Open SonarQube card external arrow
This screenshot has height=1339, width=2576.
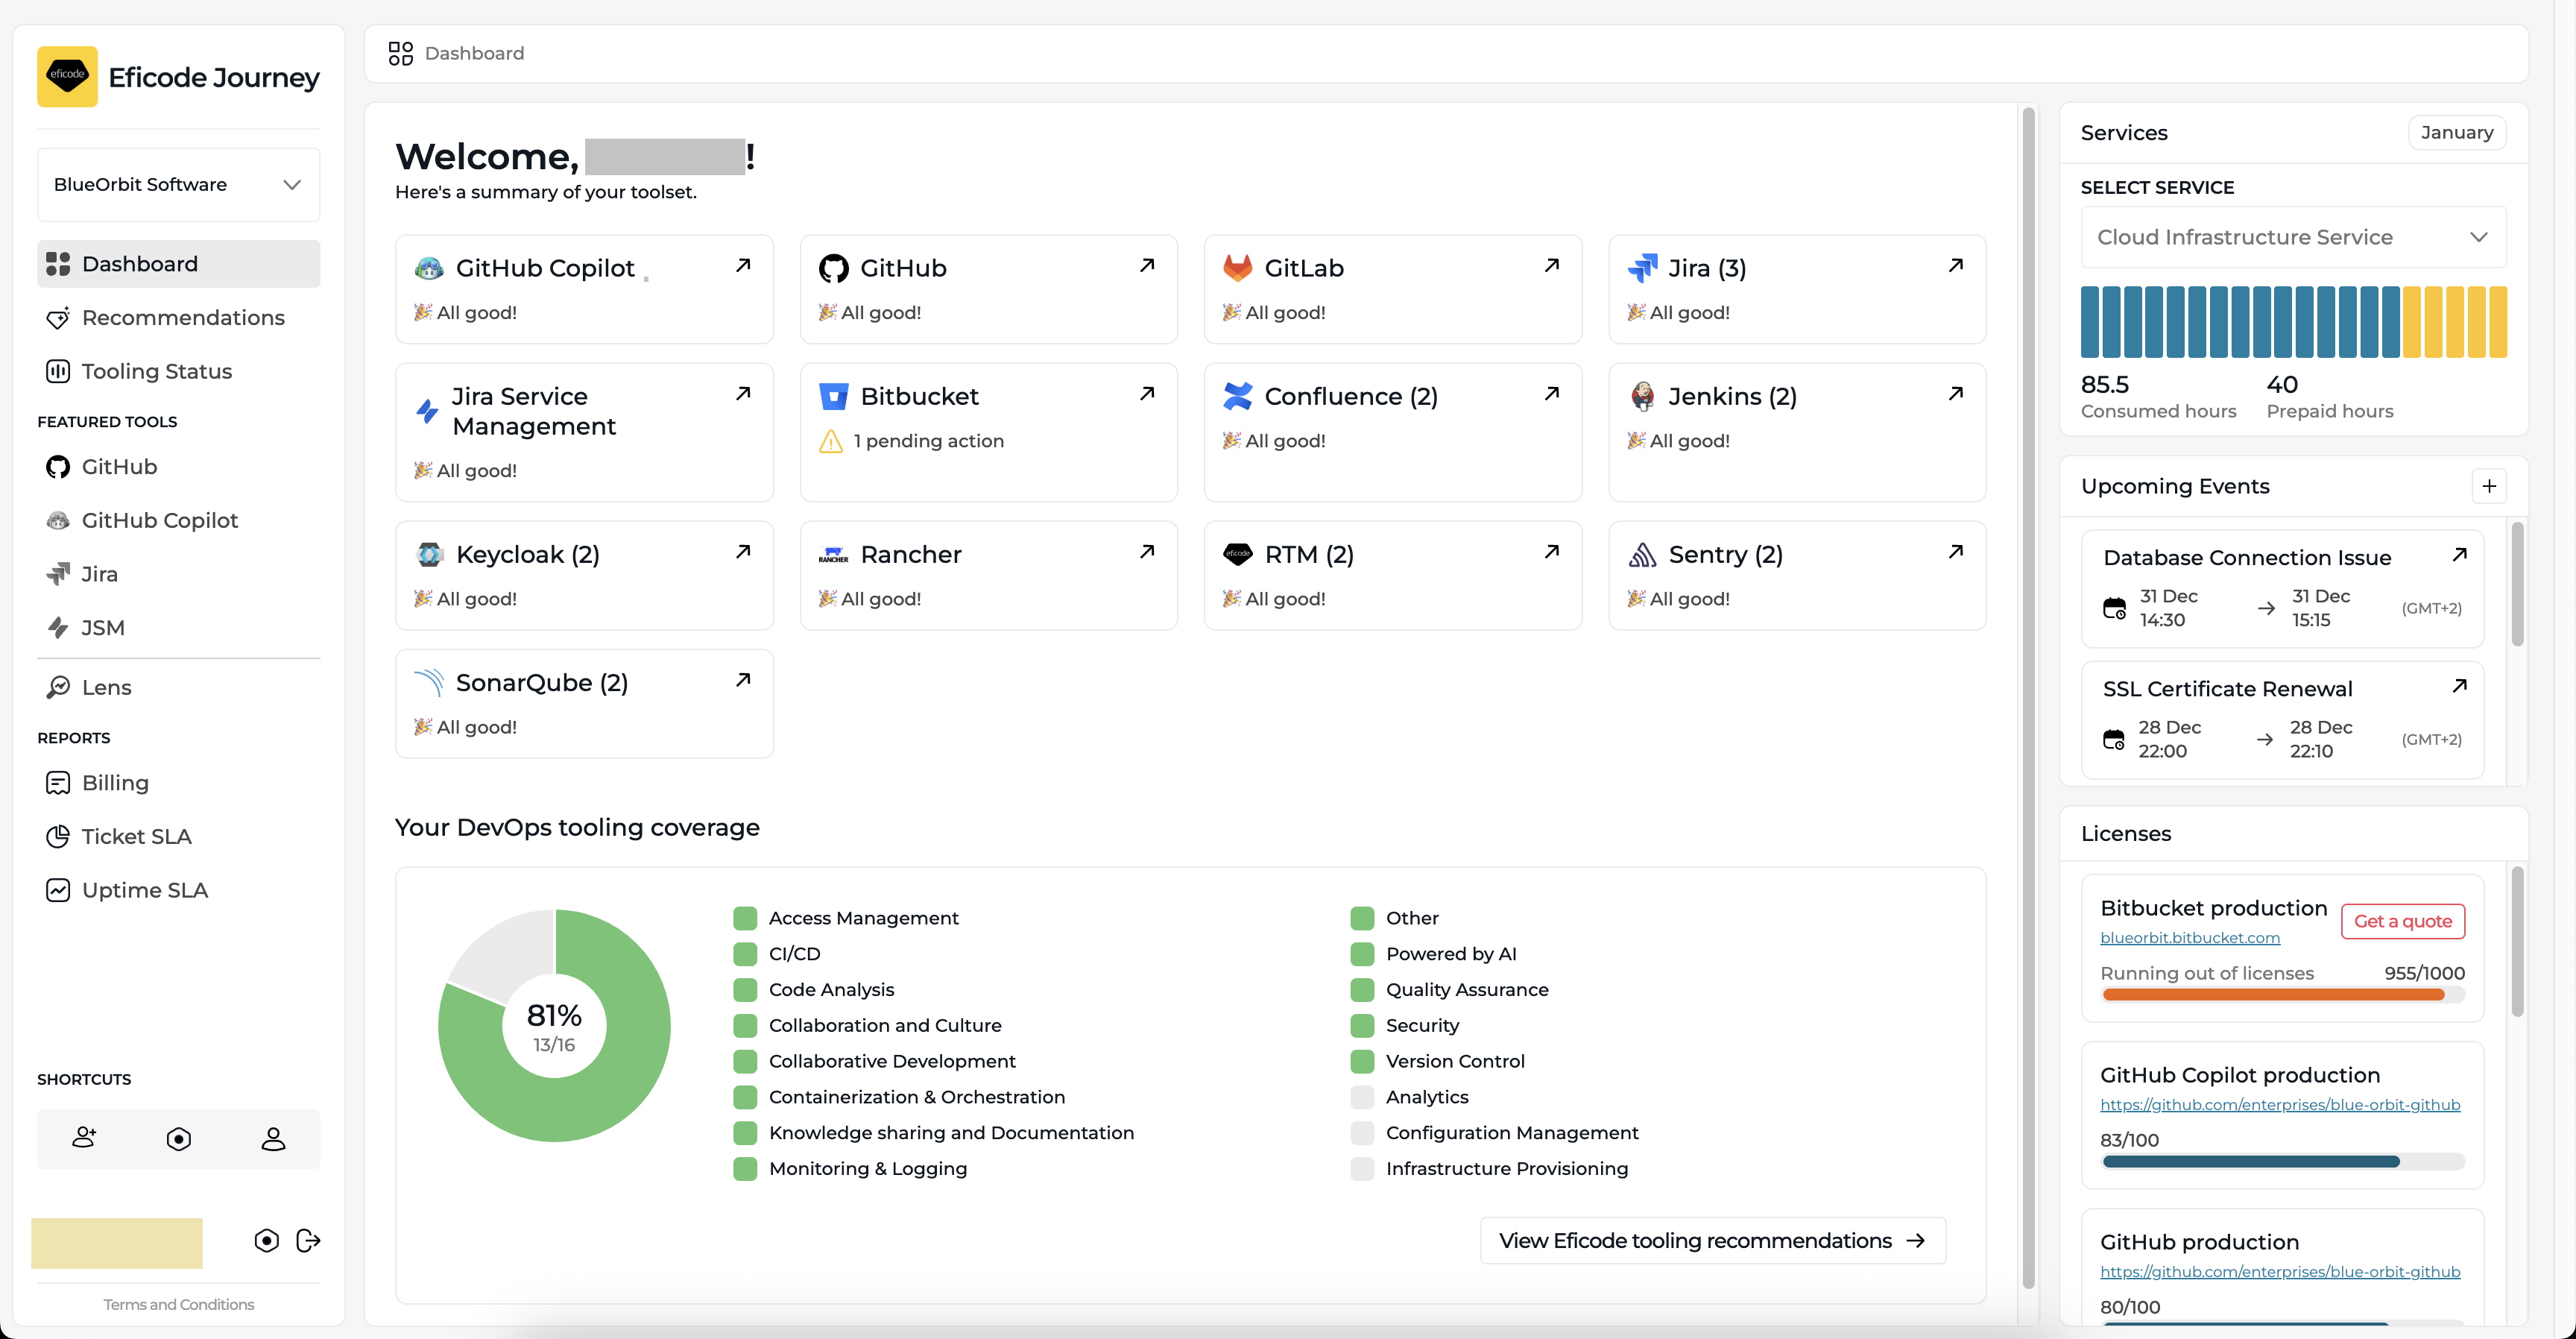click(x=743, y=680)
